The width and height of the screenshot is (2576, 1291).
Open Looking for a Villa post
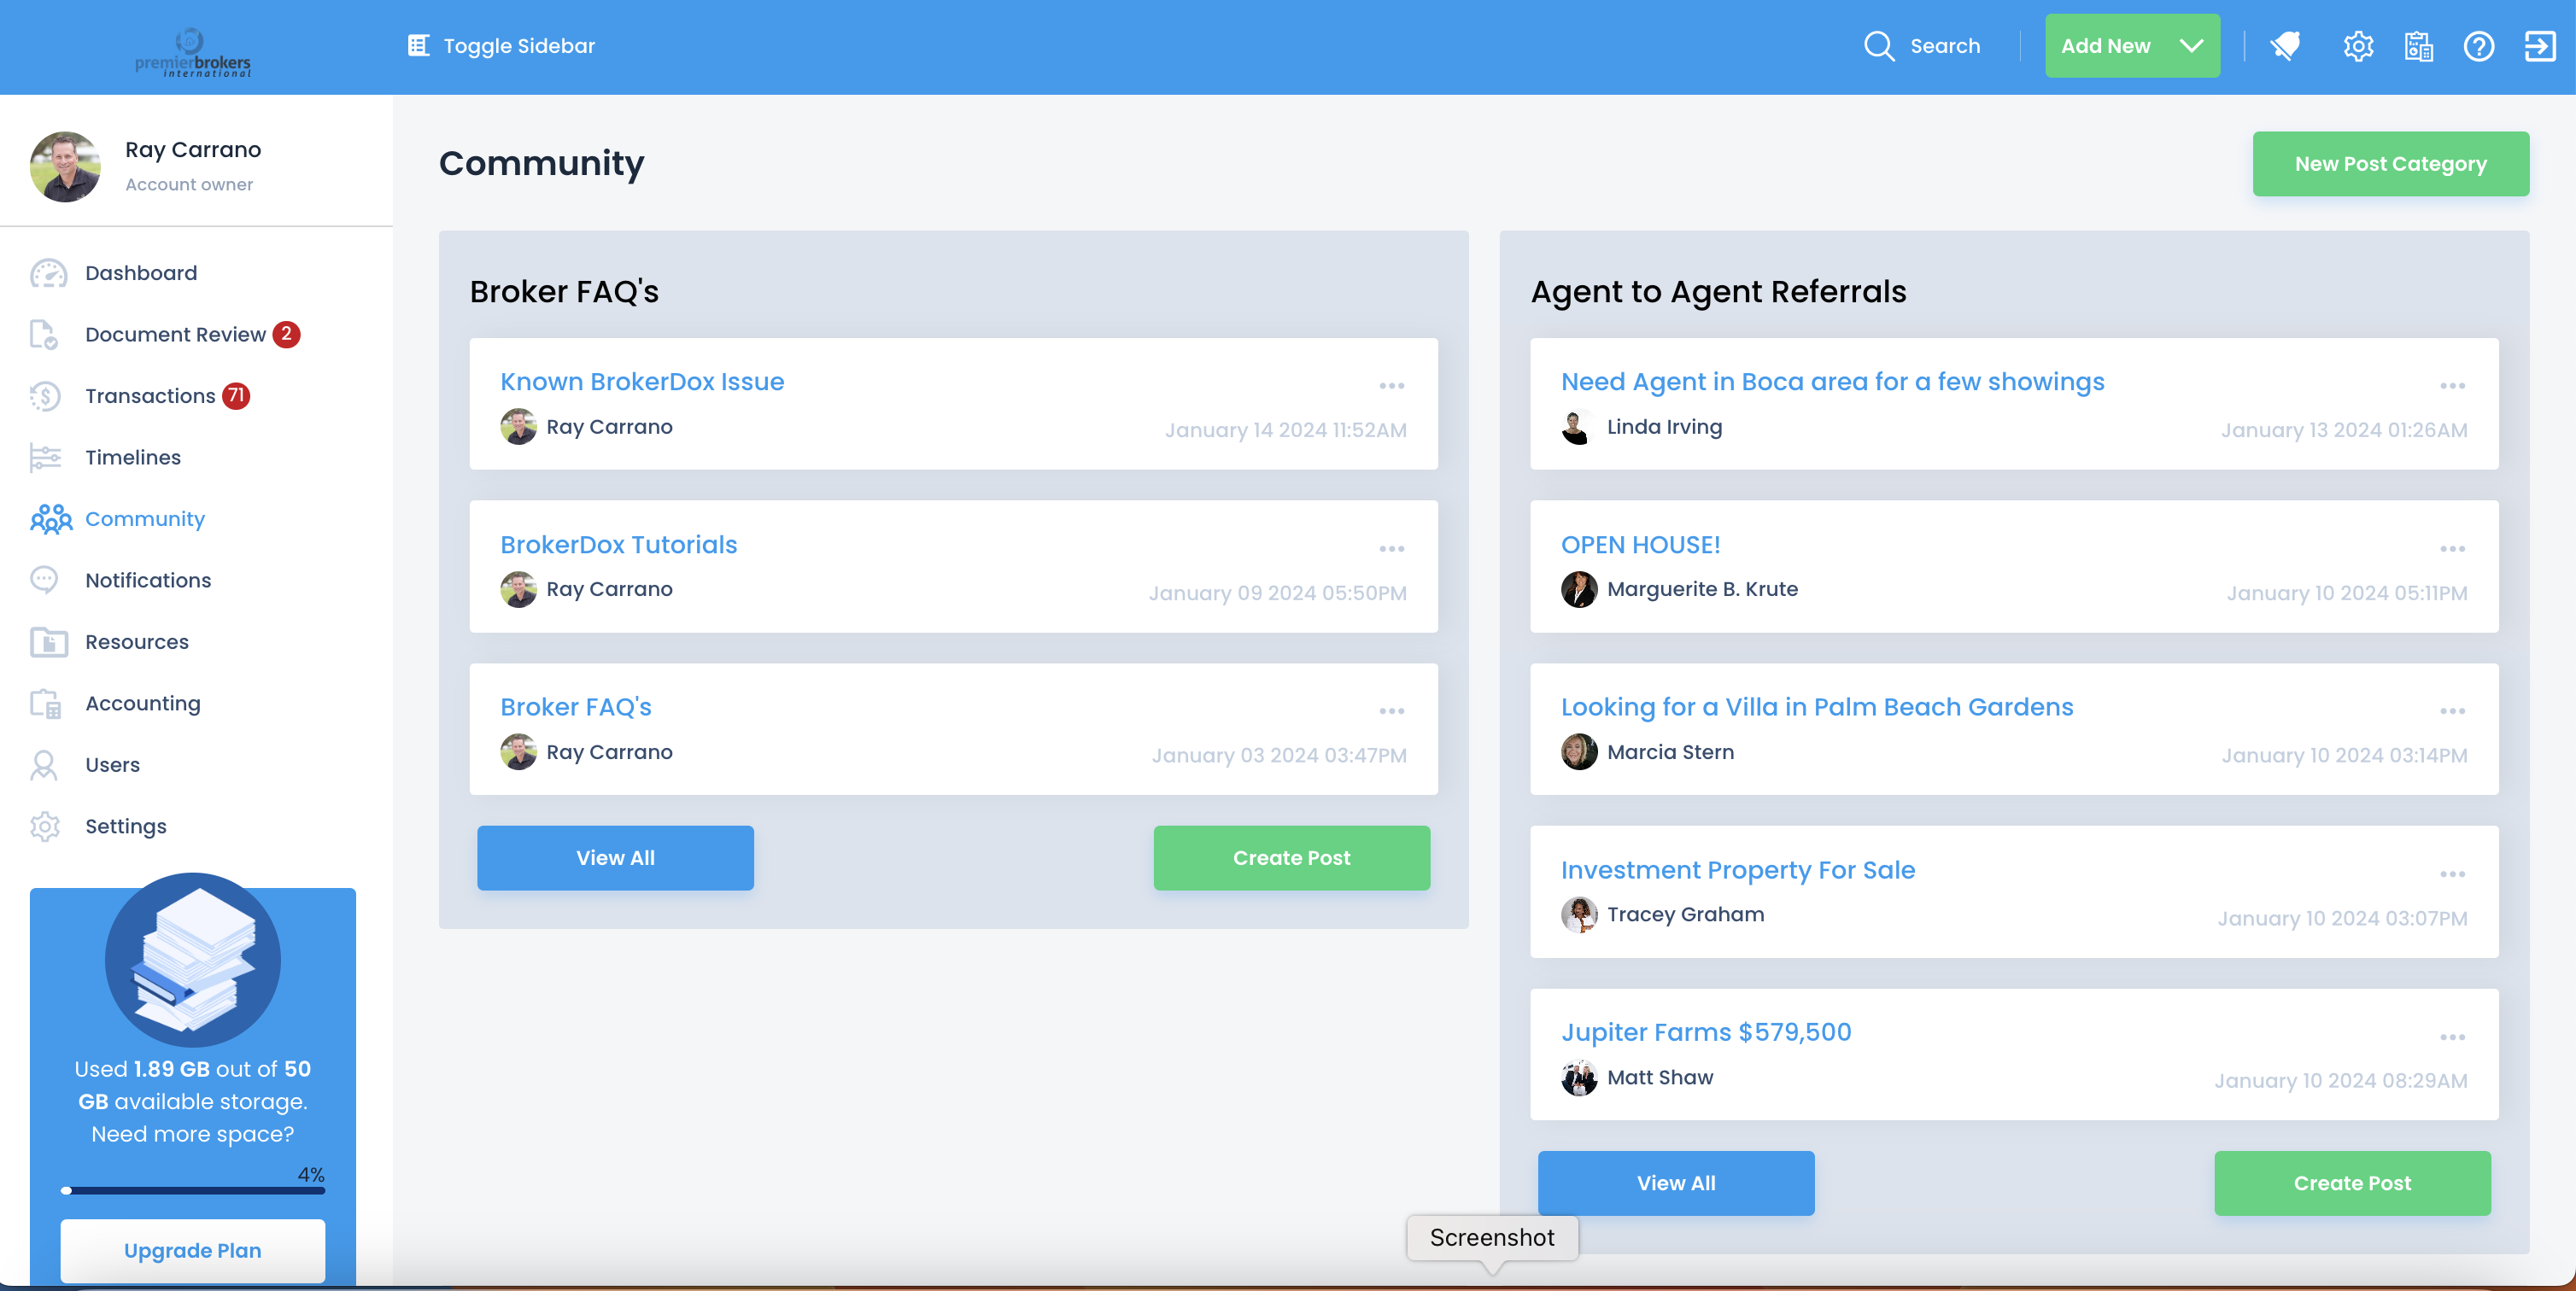pyautogui.click(x=1817, y=707)
